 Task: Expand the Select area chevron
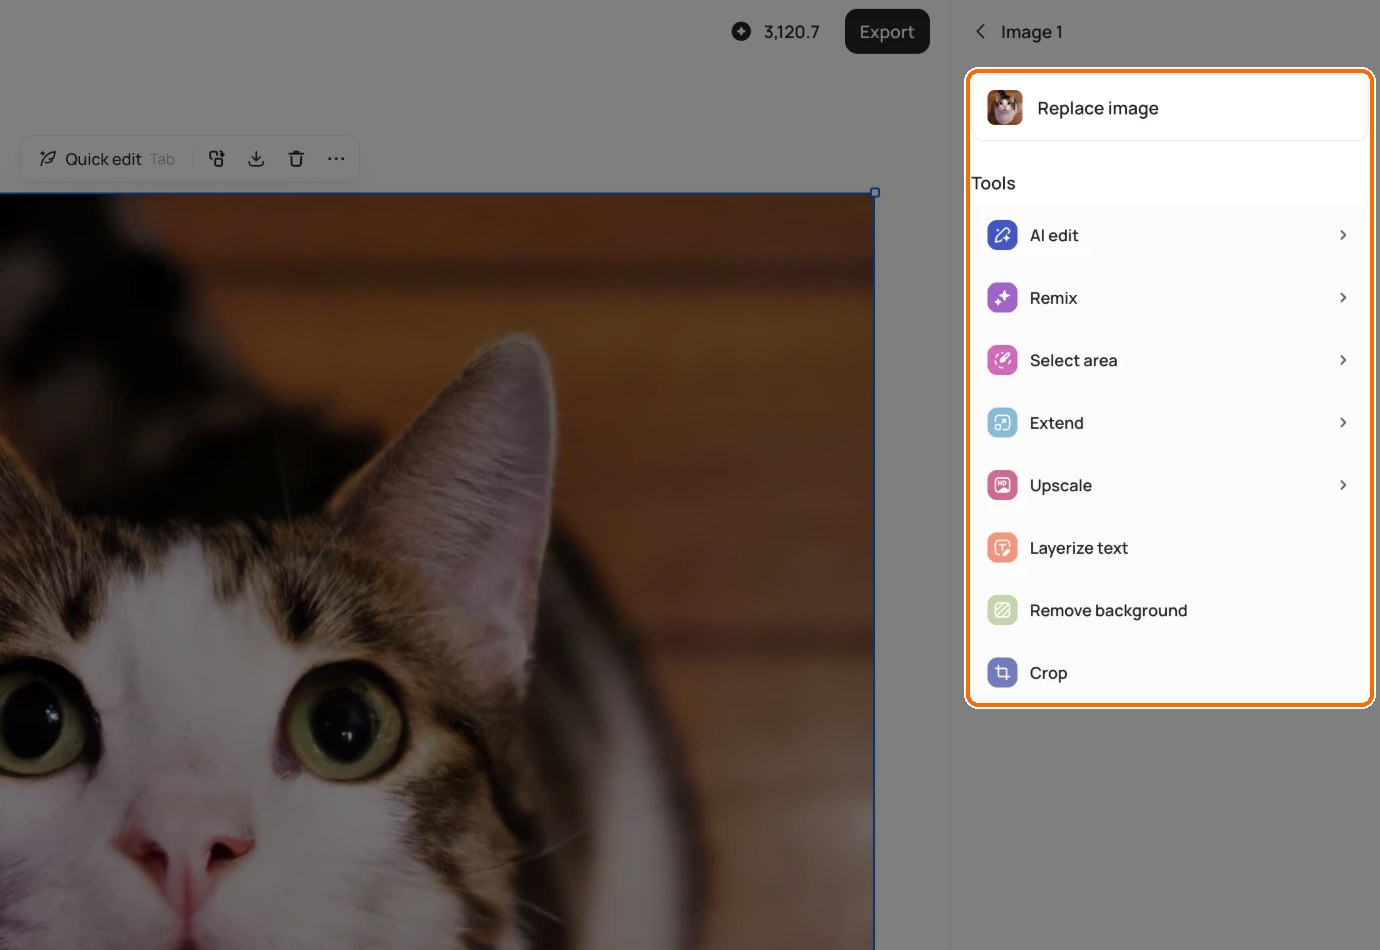[1343, 360]
